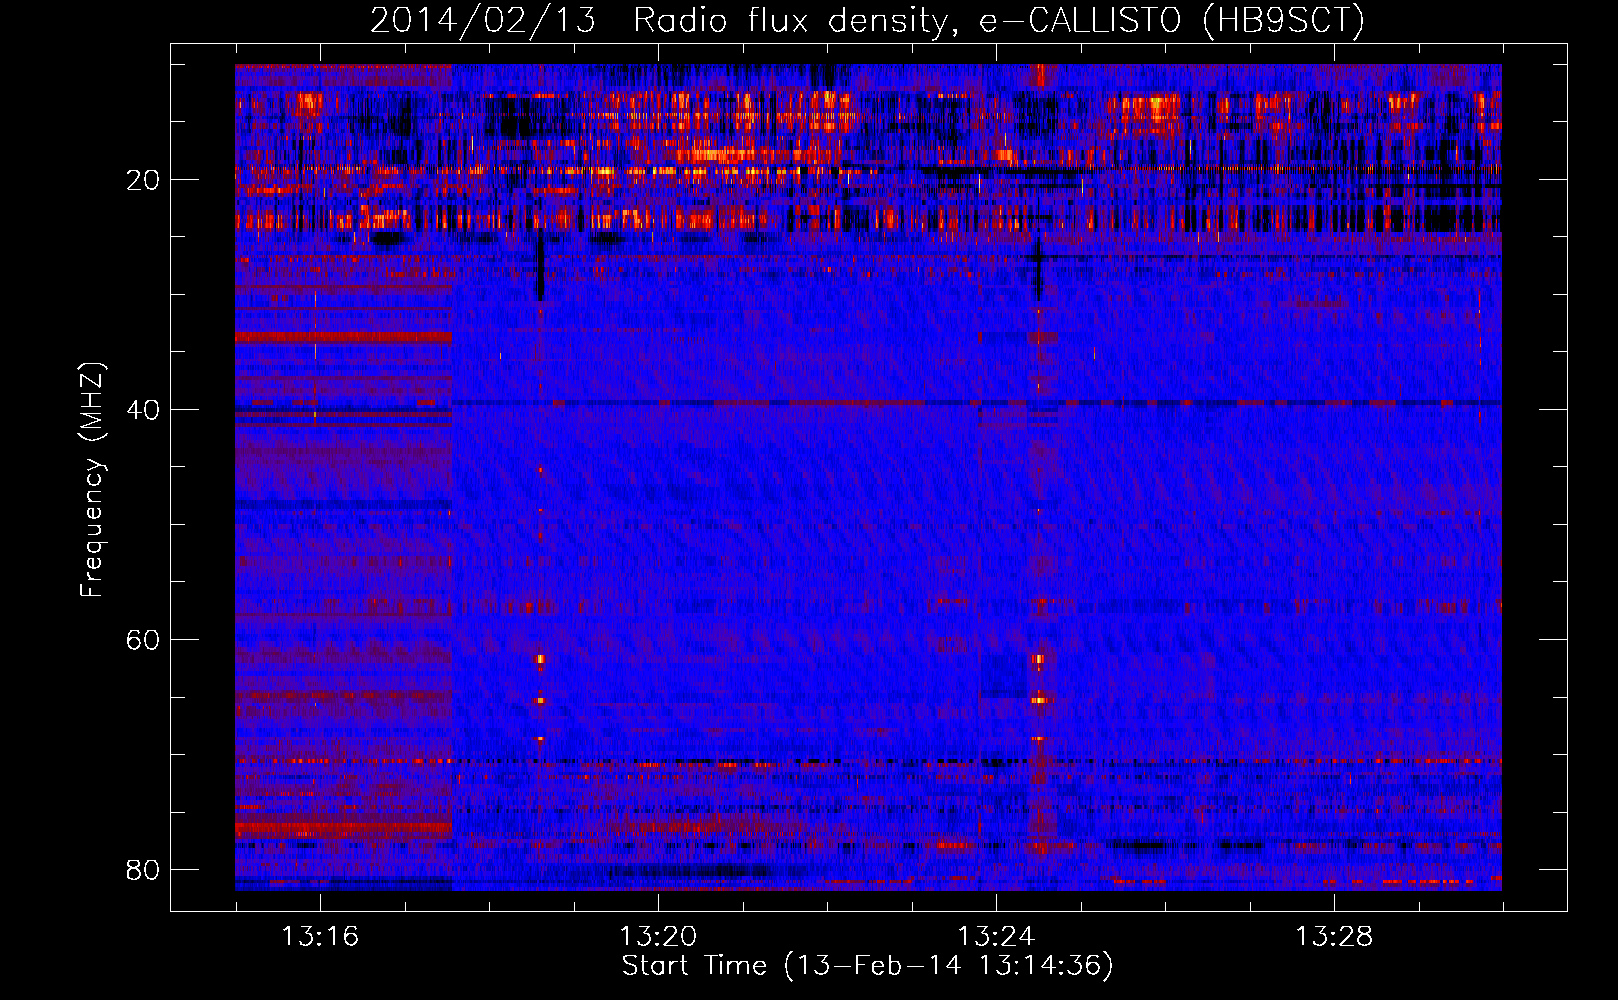The height and width of the screenshot is (1000, 1618).
Task: Click the plot title 'Radio flux density, e-CALLISTO (HB9SCT)'
Action: (x=999, y=20)
